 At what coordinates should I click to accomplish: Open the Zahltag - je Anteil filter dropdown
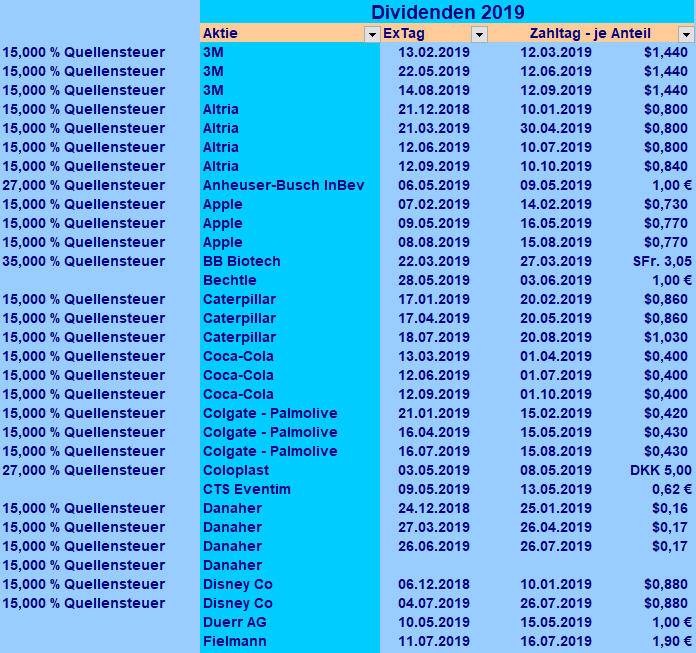pos(686,34)
